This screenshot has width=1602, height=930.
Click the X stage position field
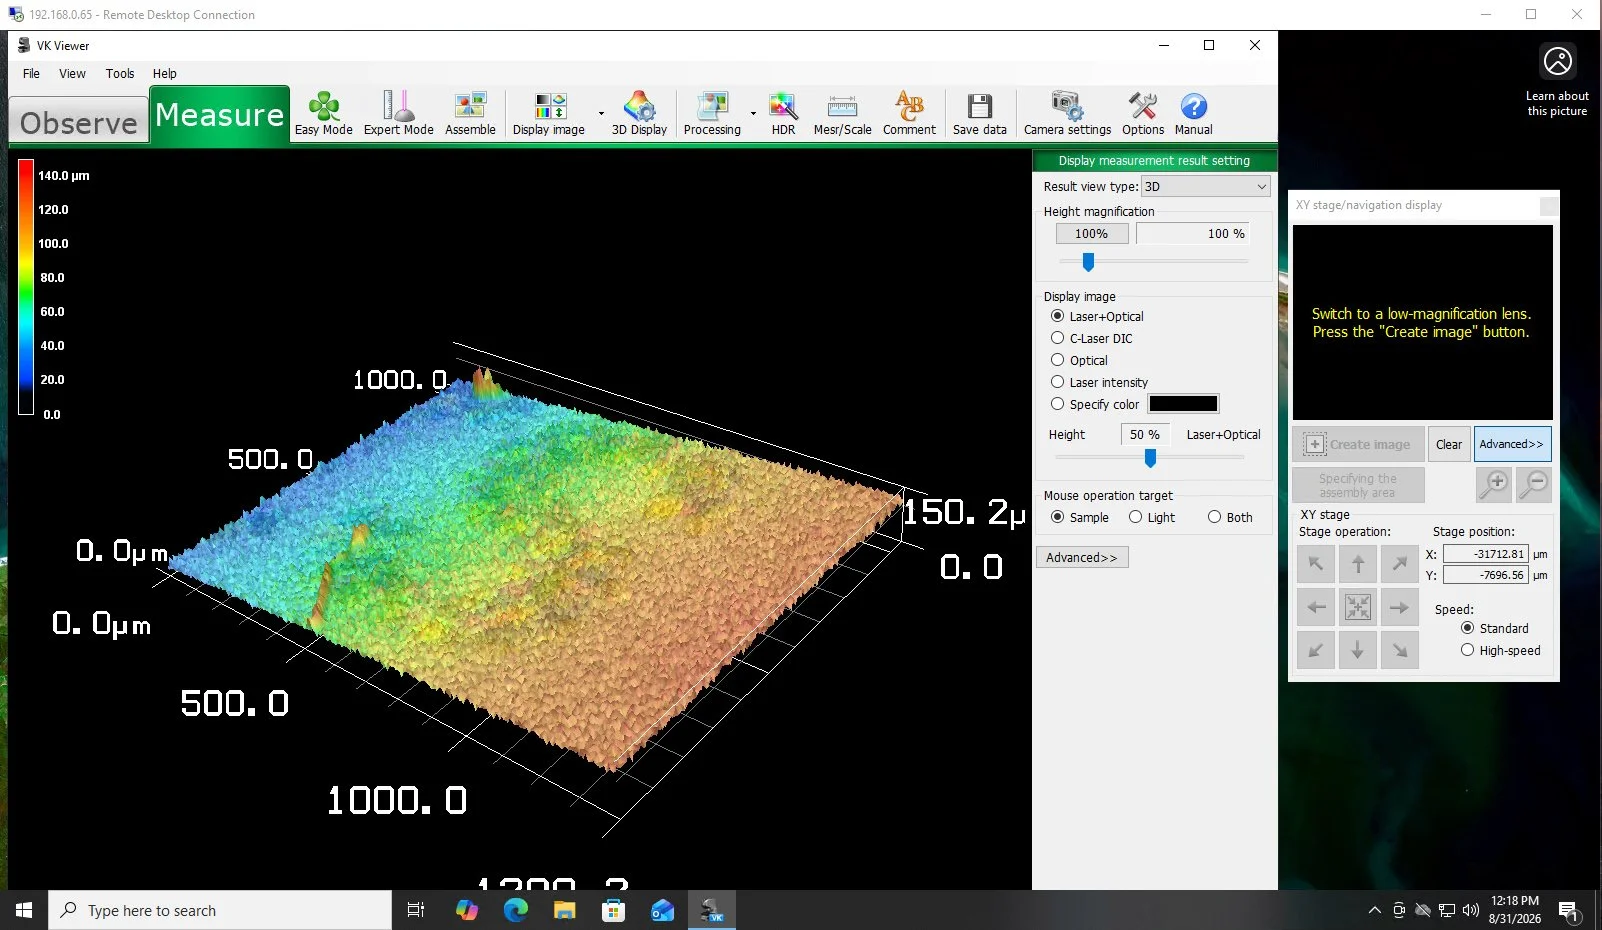pos(1485,554)
